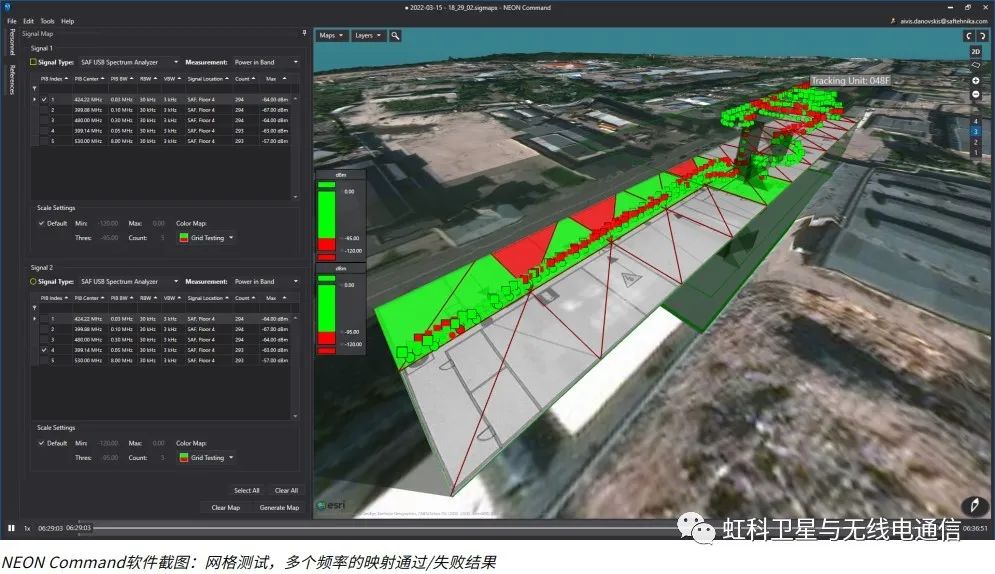
Task: Switch the map to 2D view
Action: click(975, 51)
